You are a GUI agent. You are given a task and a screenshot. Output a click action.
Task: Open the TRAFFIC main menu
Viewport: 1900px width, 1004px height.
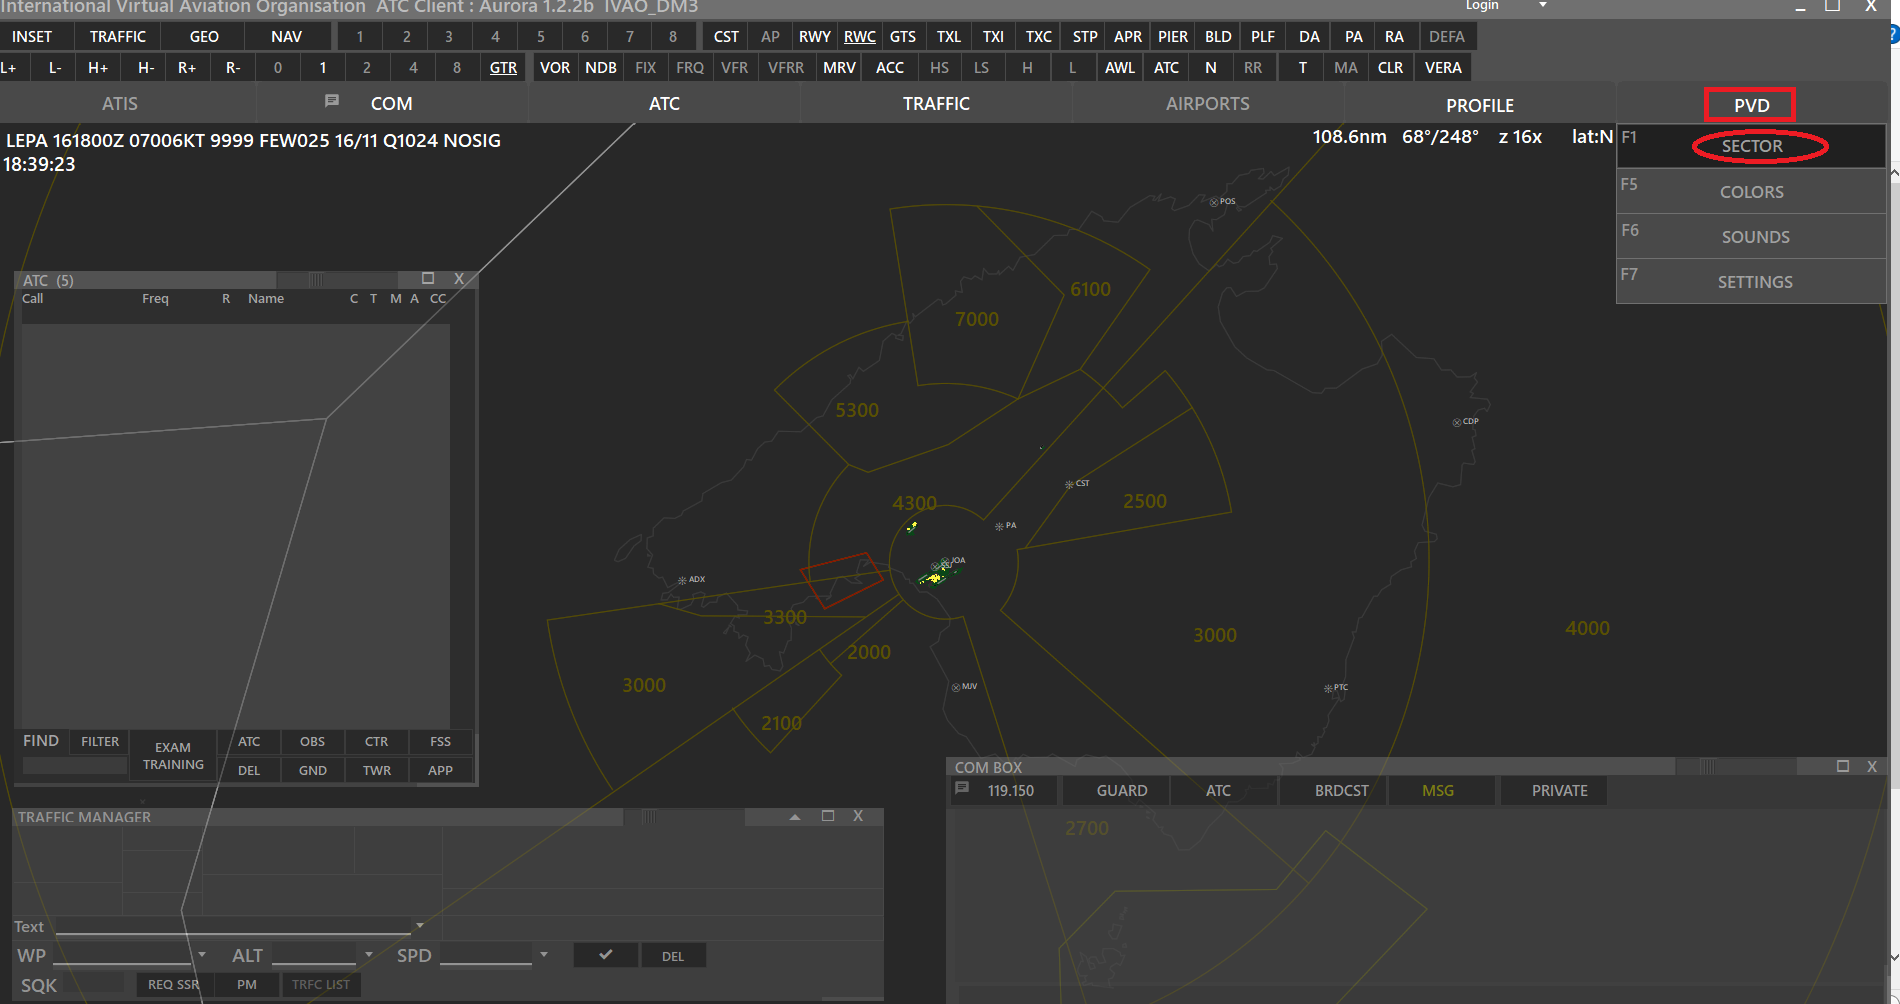tap(936, 103)
